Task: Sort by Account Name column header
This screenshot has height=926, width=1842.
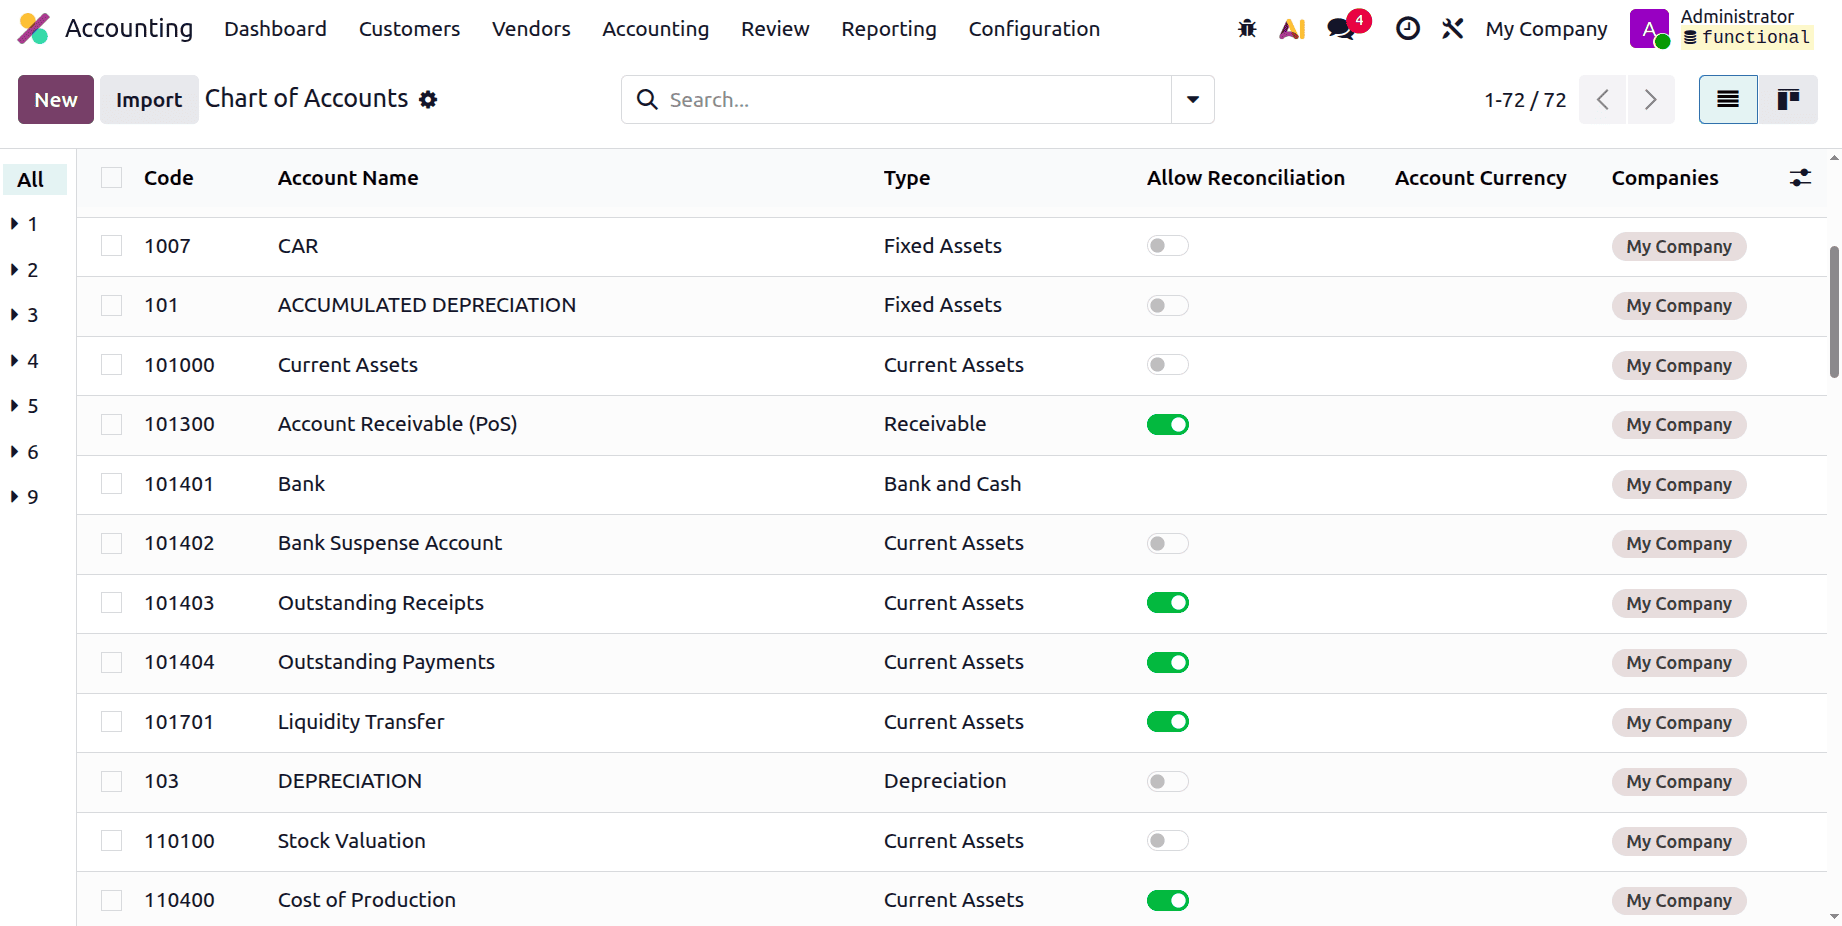Action: click(348, 178)
